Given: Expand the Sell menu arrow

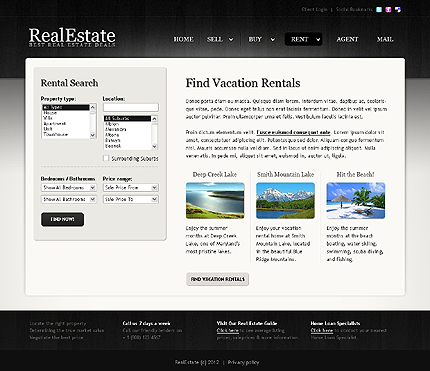Looking at the screenshot, I should point(231,39).
